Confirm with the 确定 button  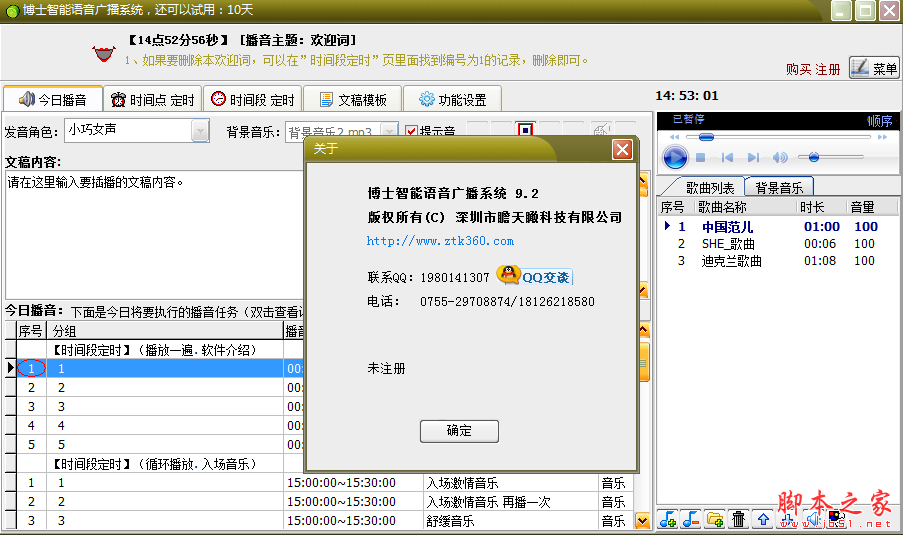(x=459, y=431)
